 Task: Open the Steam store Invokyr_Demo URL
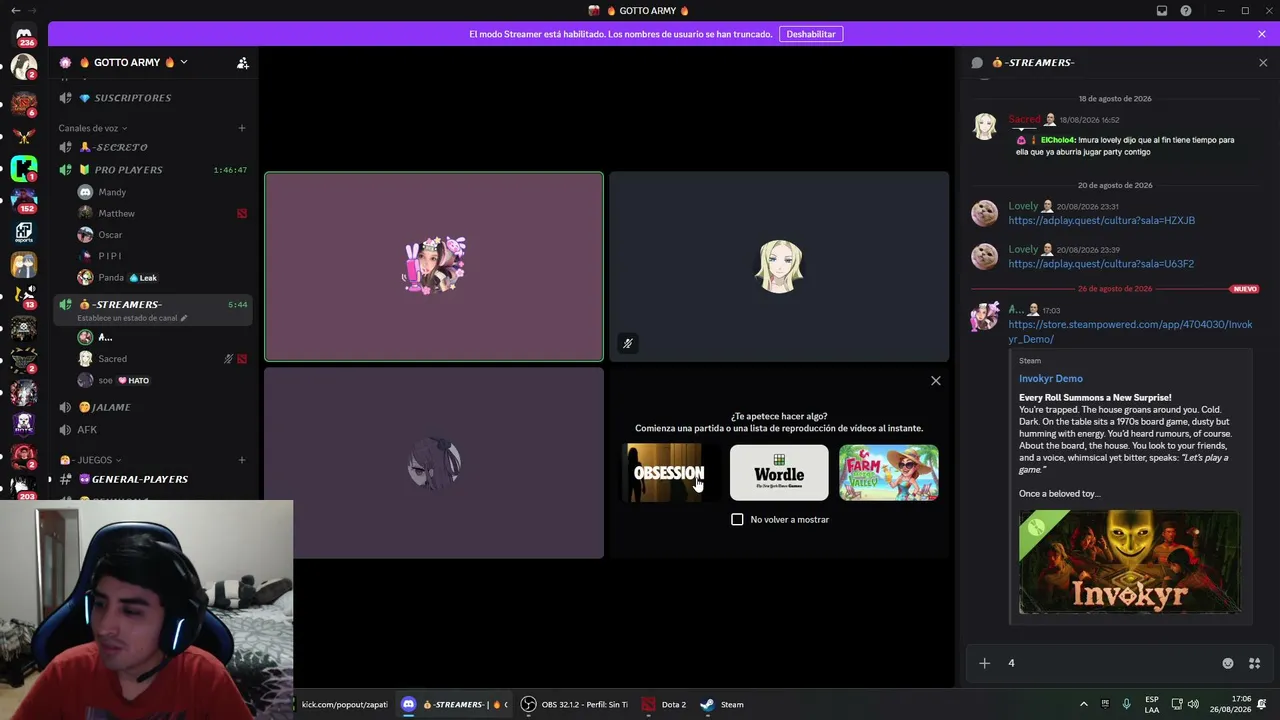(1130, 332)
